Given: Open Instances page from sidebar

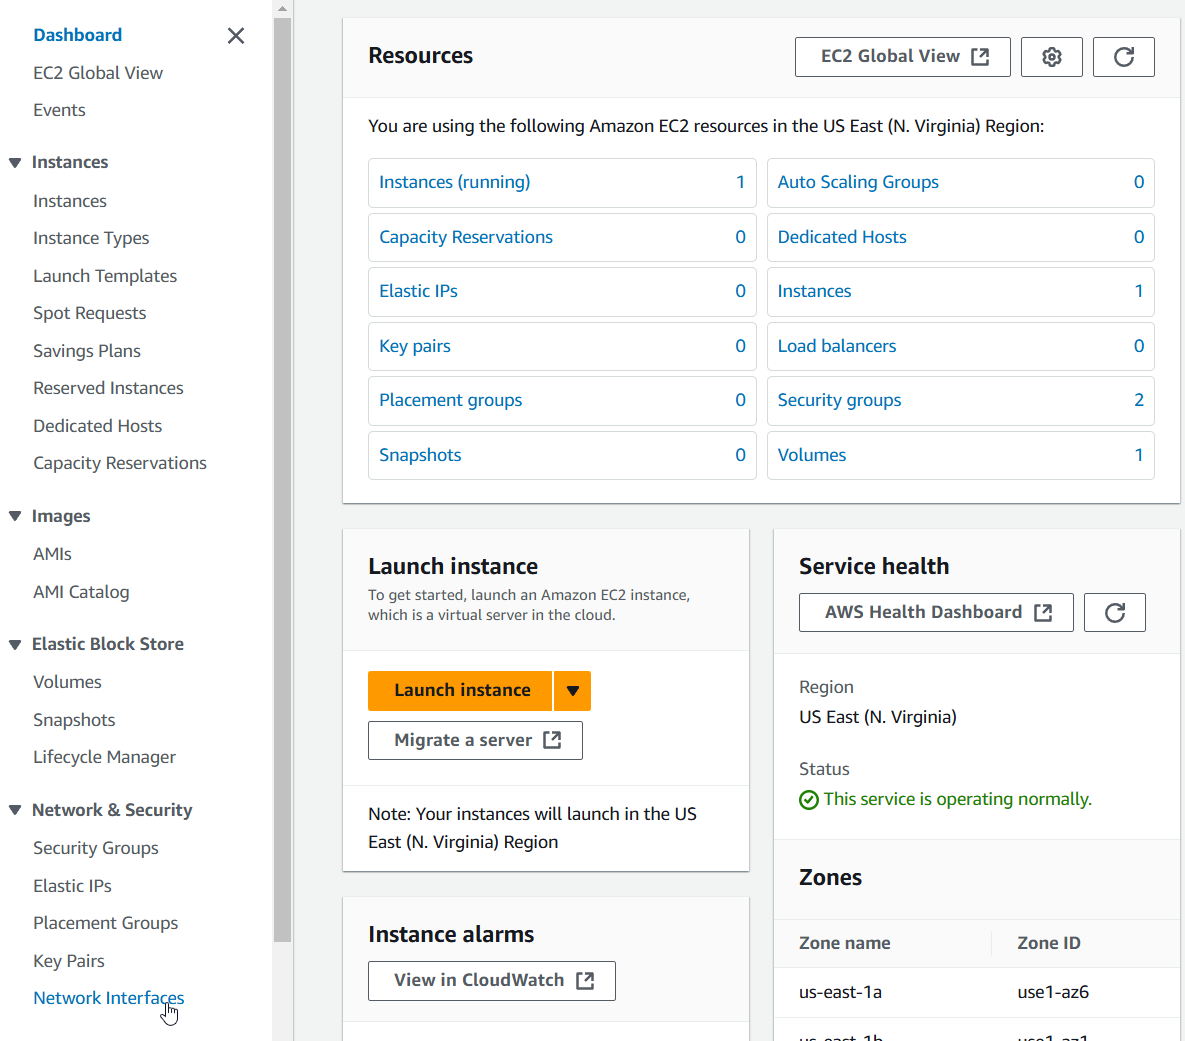Looking at the screenshot, I should click(70, 201).
